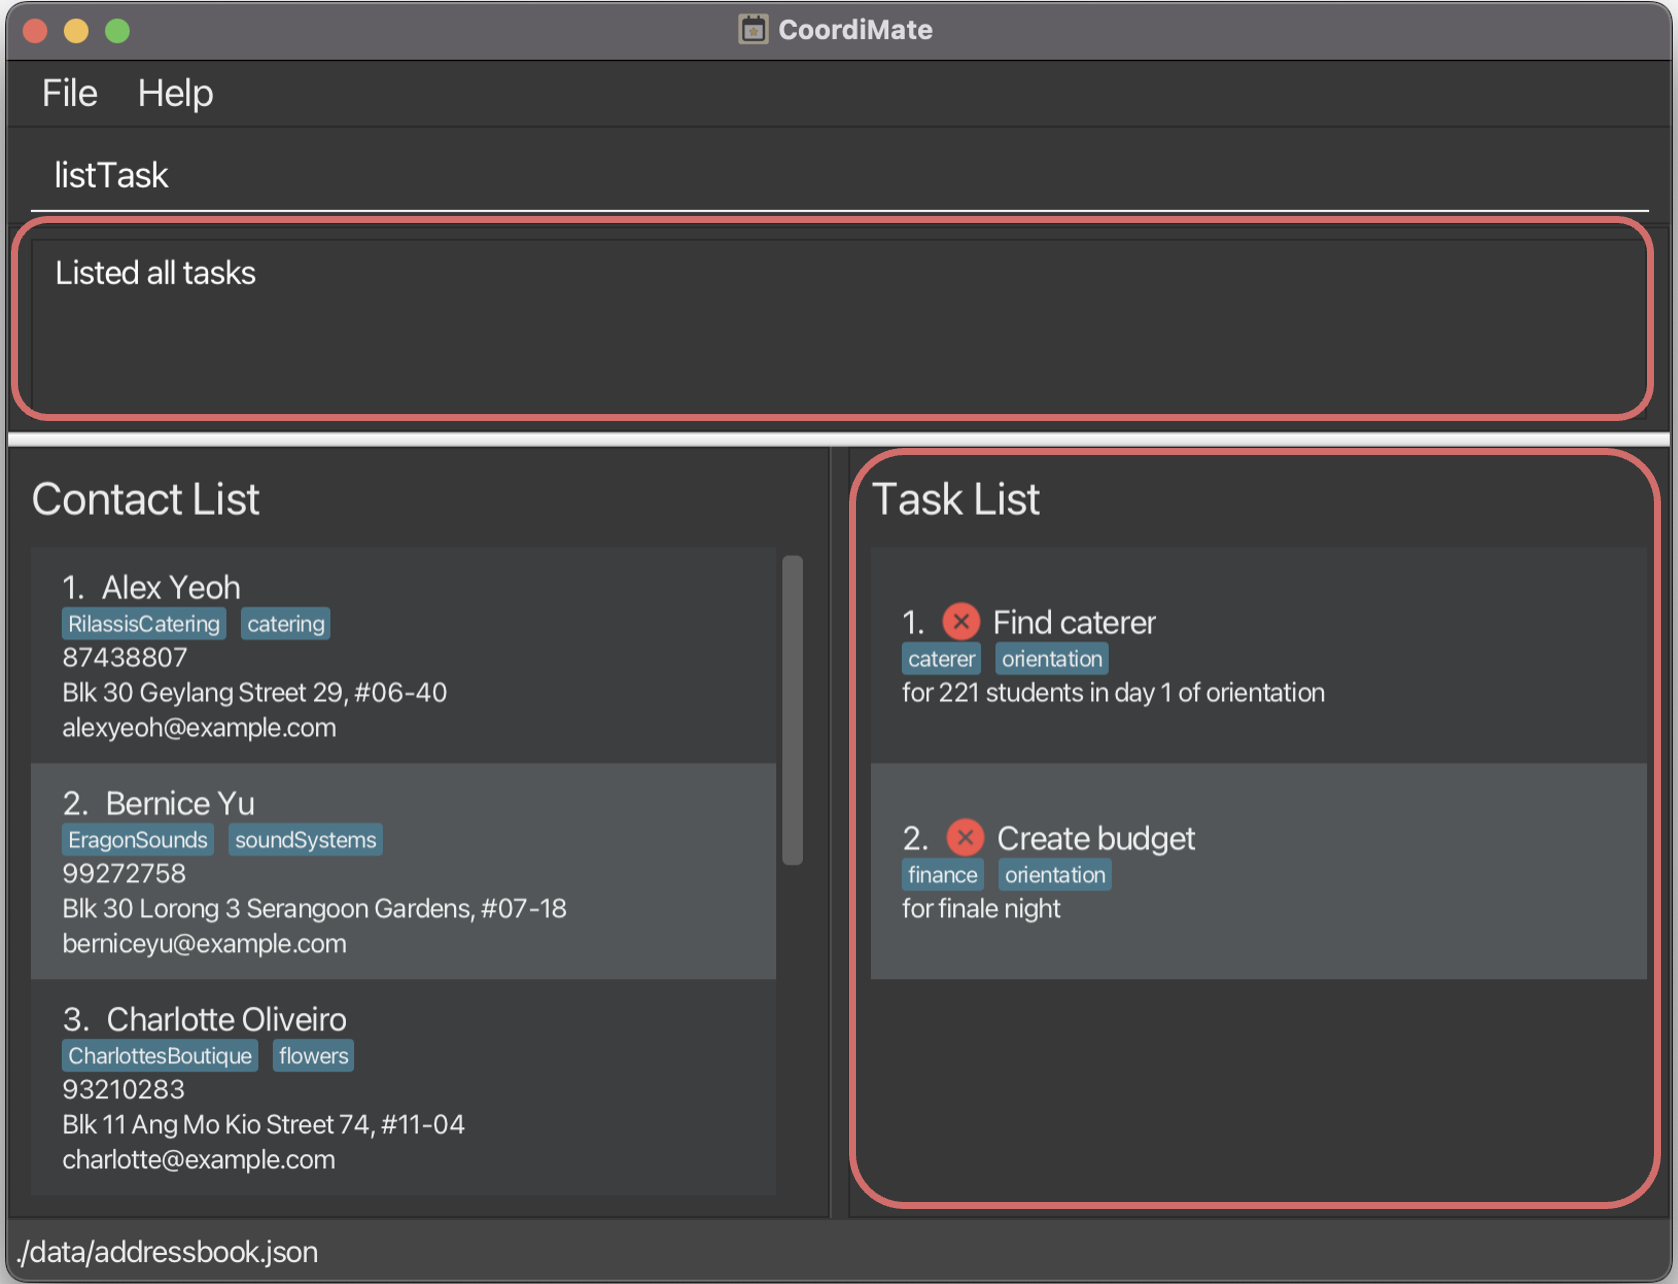Click the contact list vertical scrollbar

pos(792,710)
